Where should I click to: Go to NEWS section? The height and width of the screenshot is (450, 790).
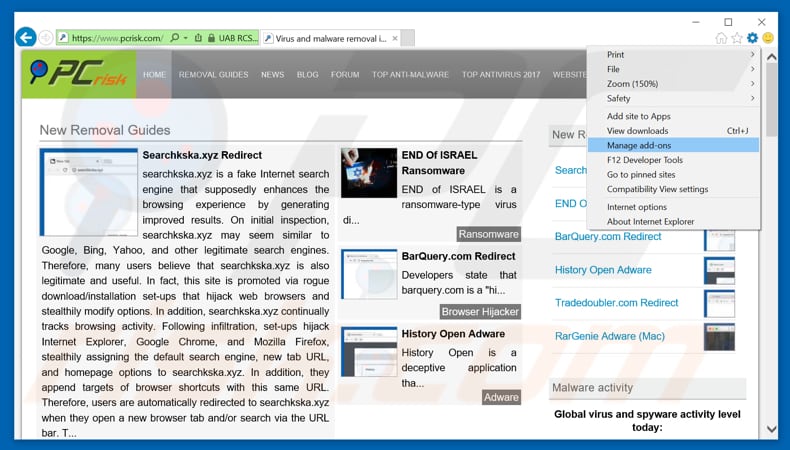(273, 75)
